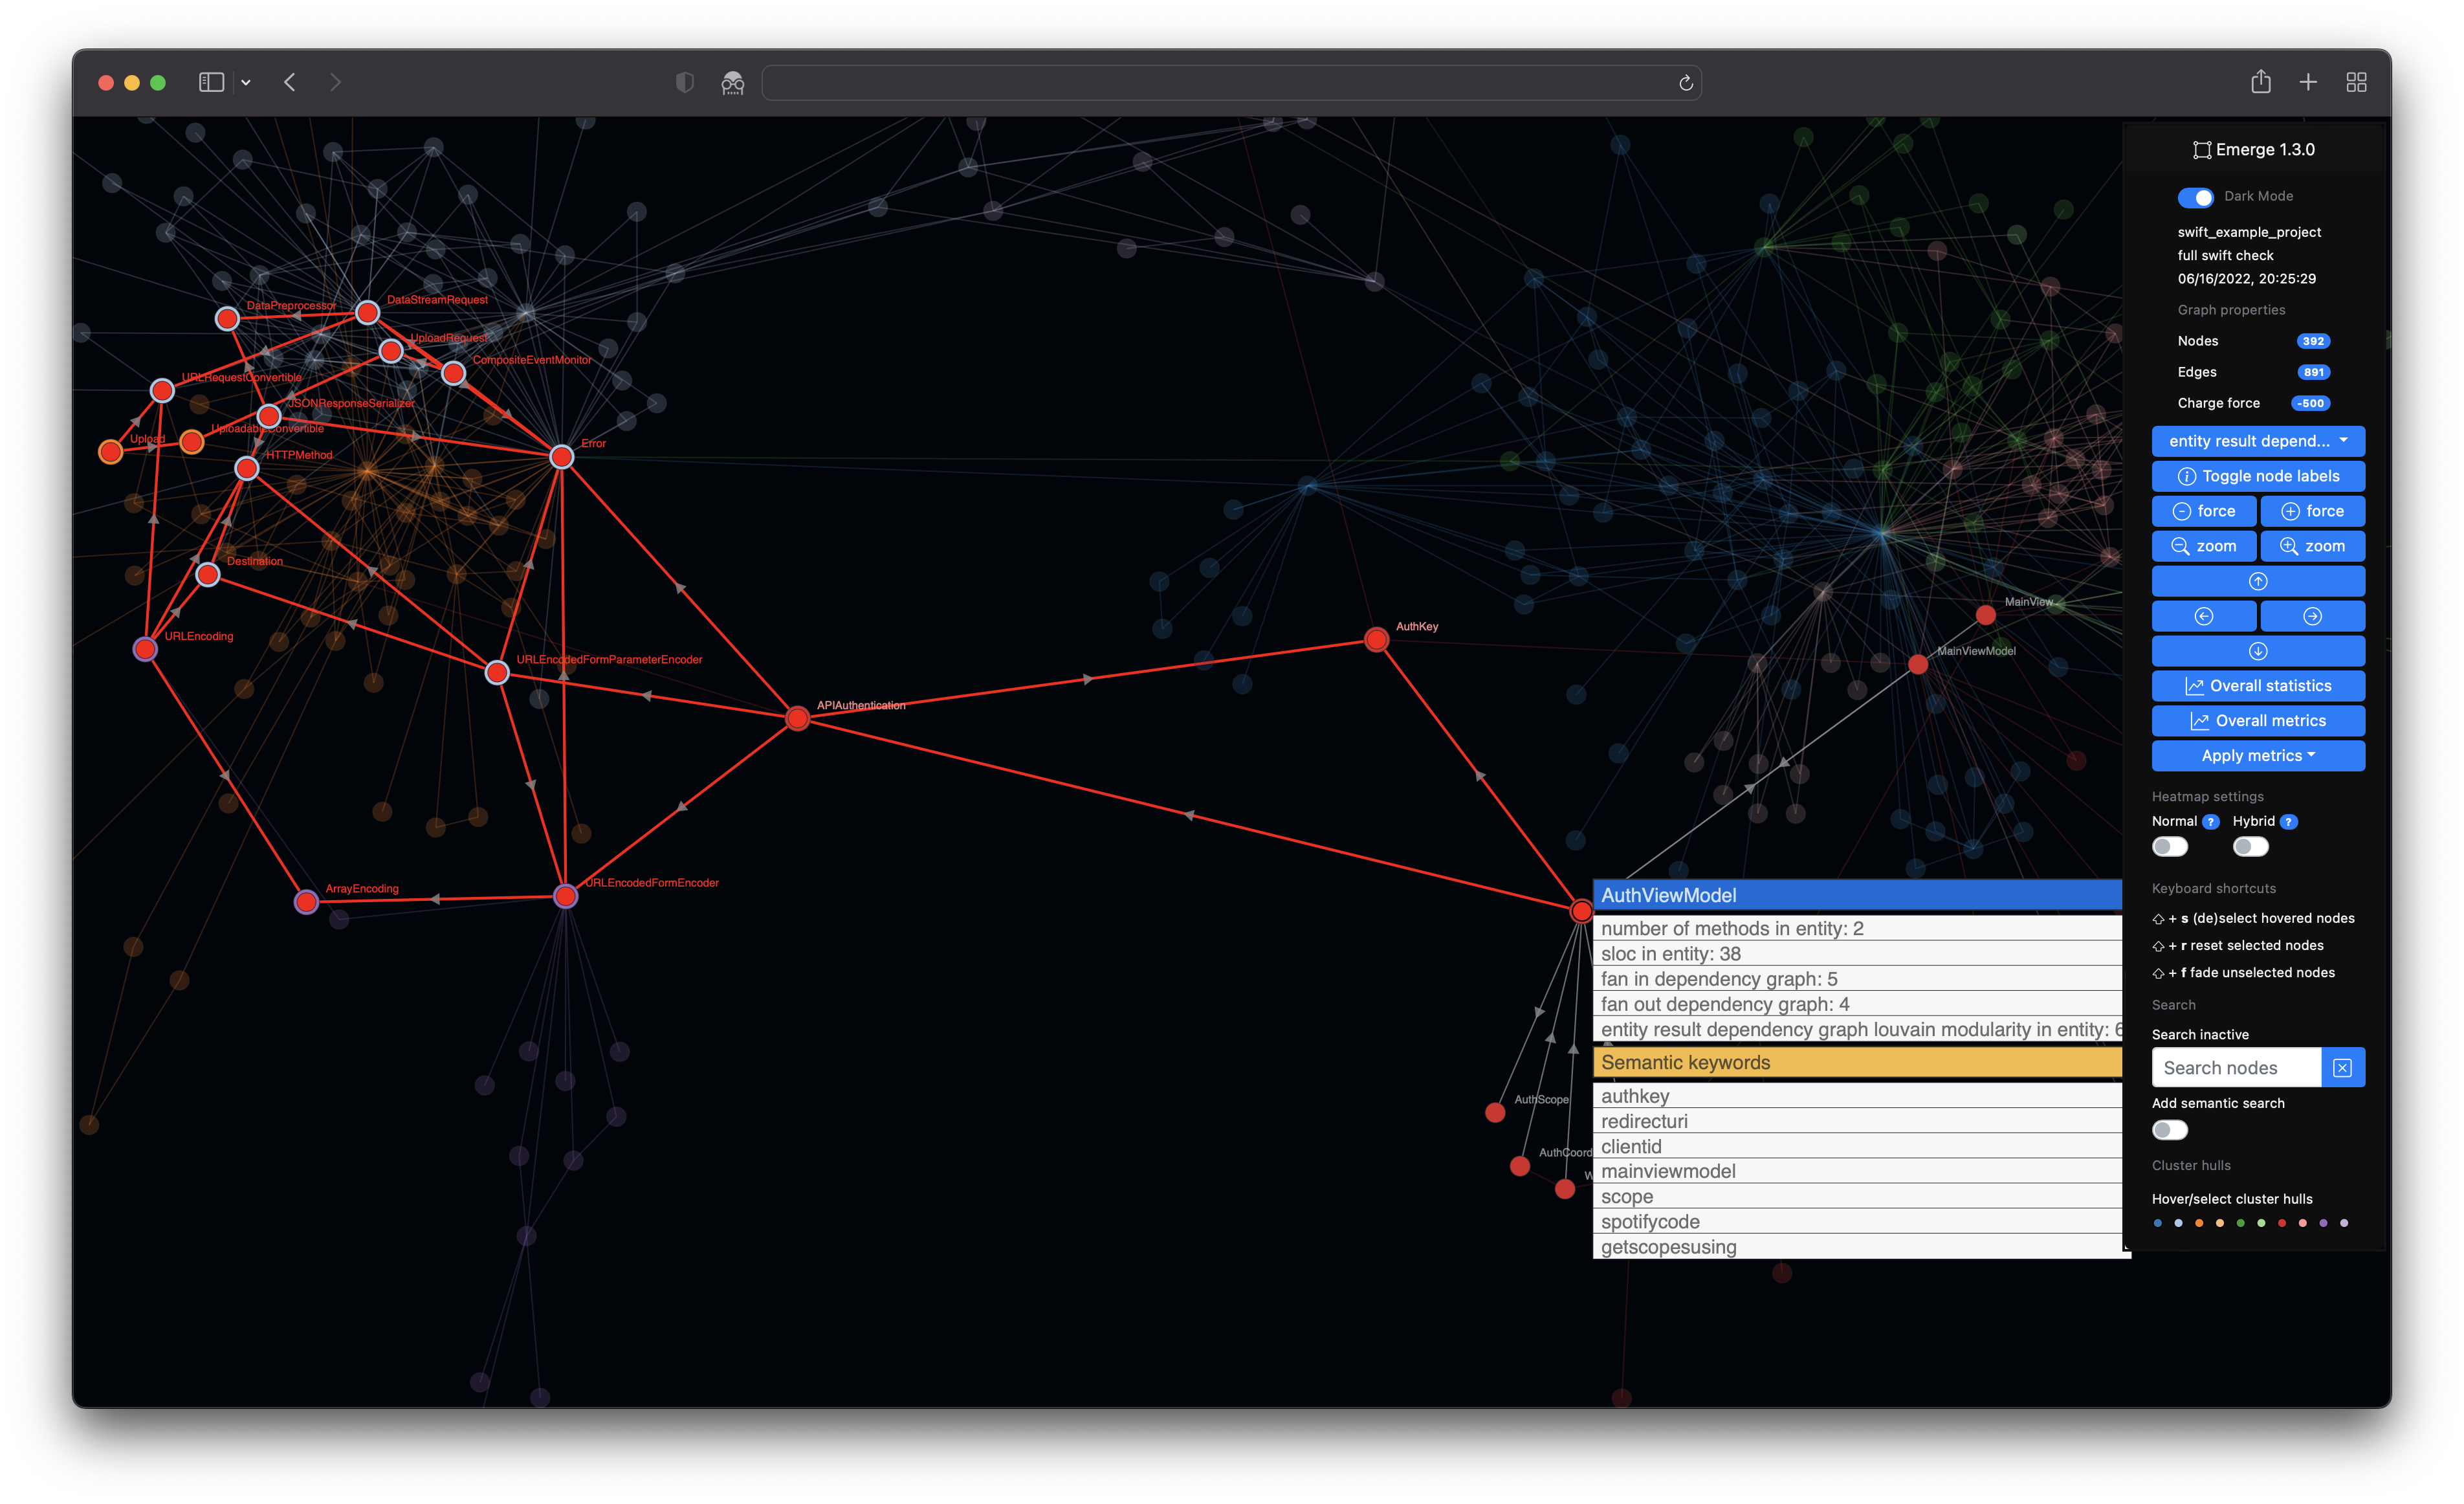Clear the search using the X icon
2464x1504 pixels.
tap(2343, 1067)
